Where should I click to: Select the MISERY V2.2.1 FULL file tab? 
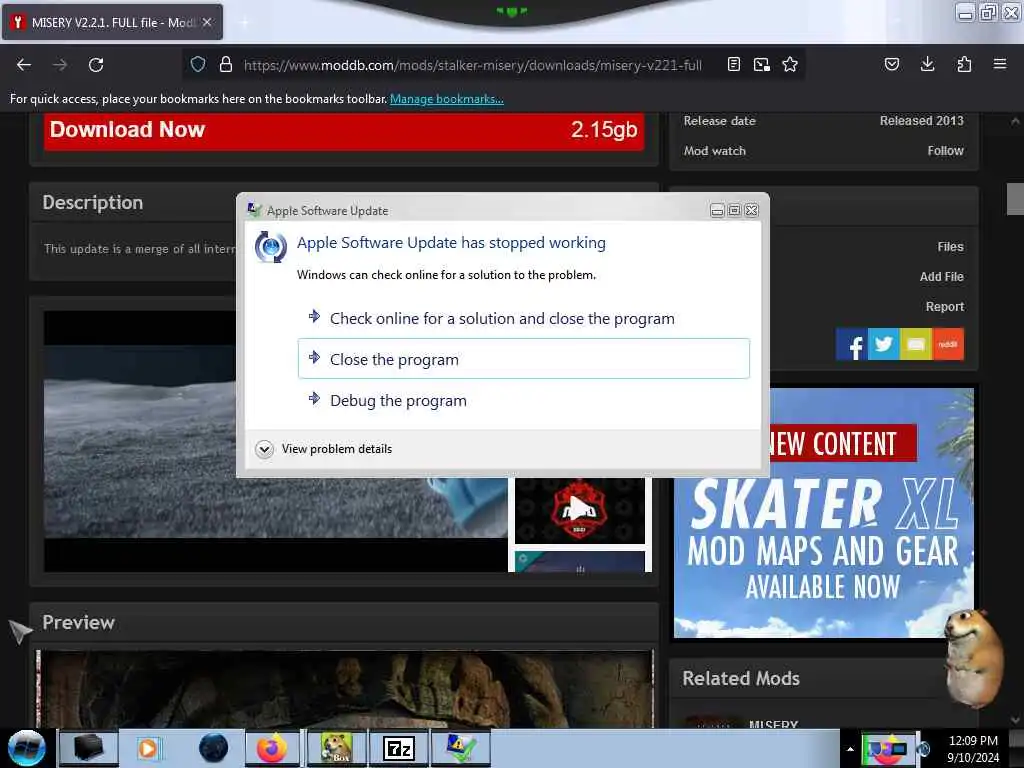pyautogui.click(x=112, y=22)
